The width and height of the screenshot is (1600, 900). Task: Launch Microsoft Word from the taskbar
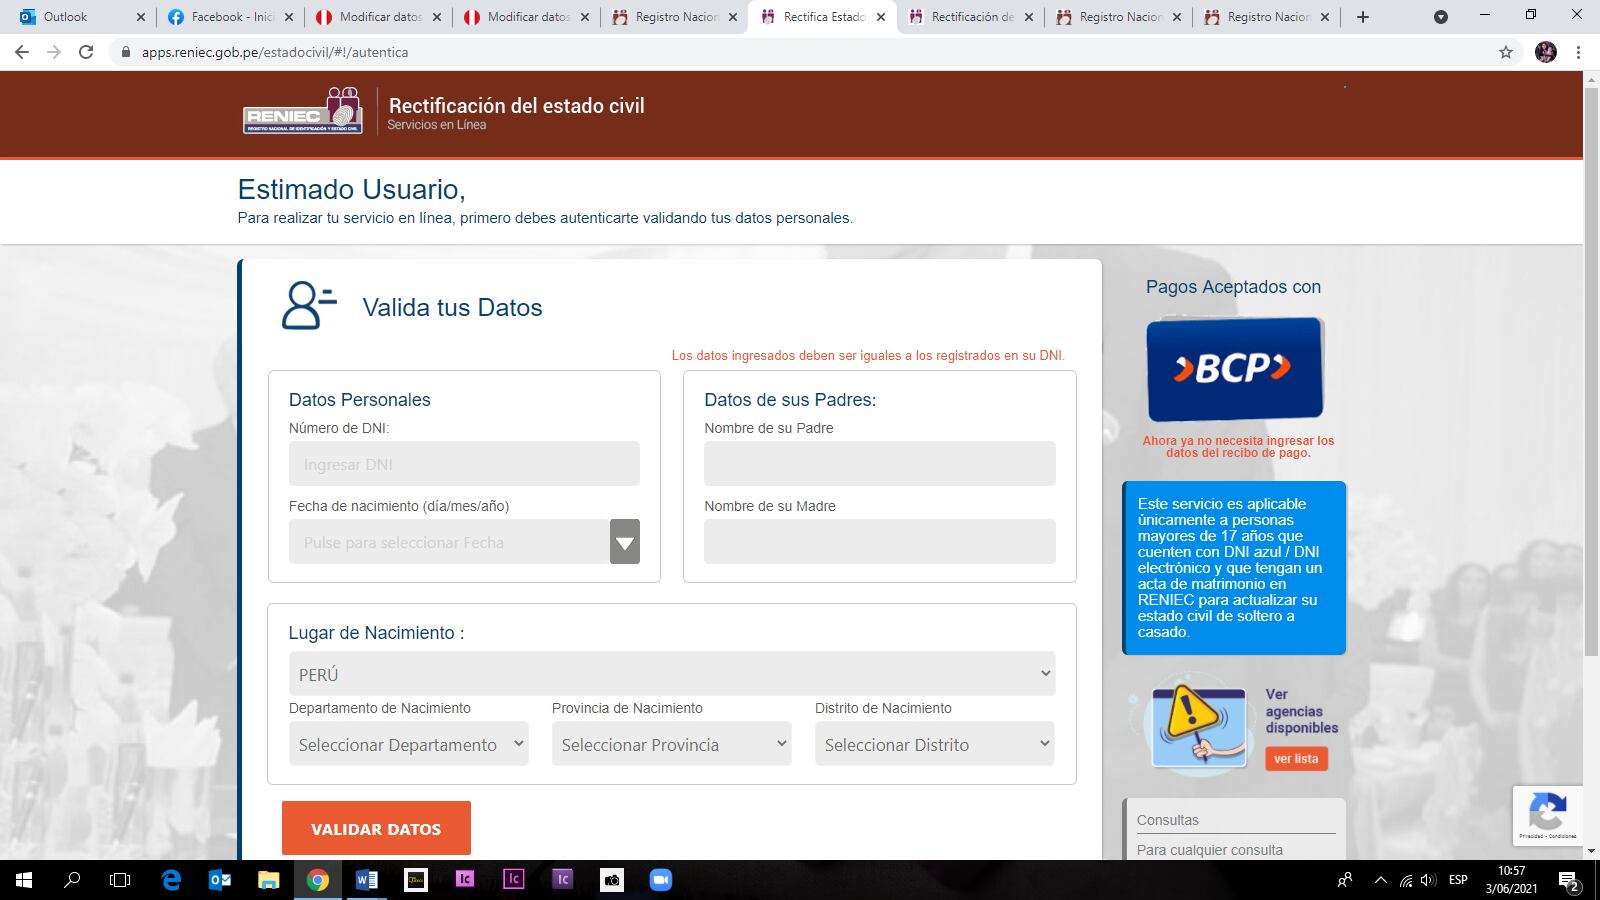pos(365,881)
